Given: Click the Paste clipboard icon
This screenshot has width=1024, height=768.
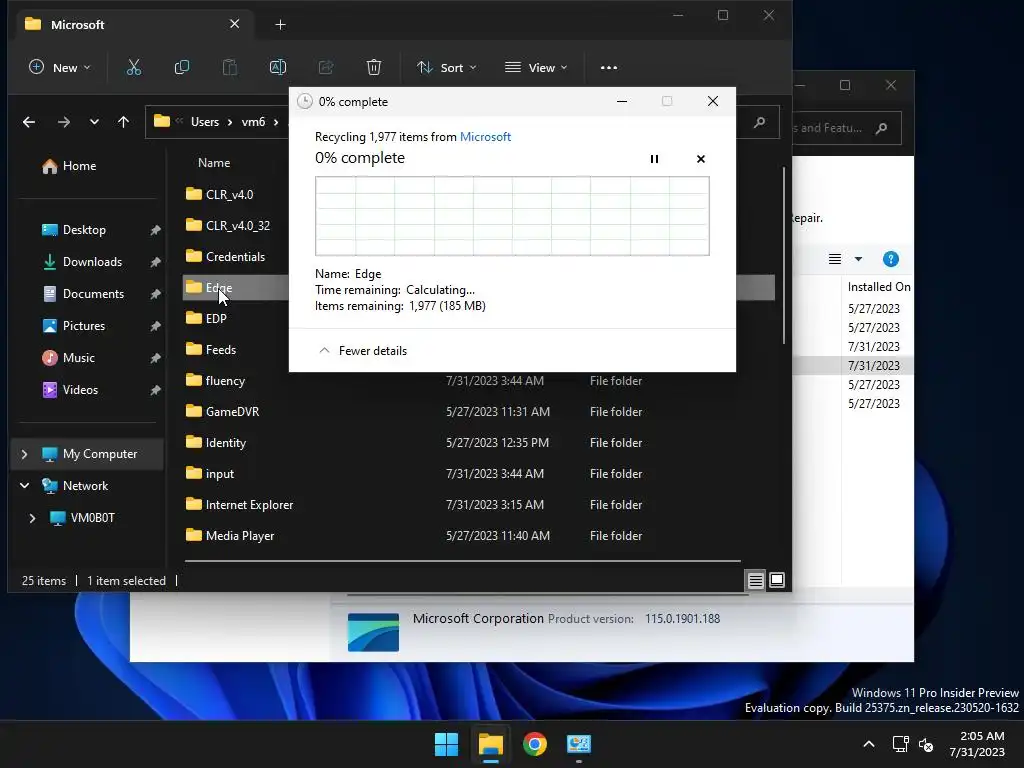Looking at the screenshot, I should tap(230, 67).
